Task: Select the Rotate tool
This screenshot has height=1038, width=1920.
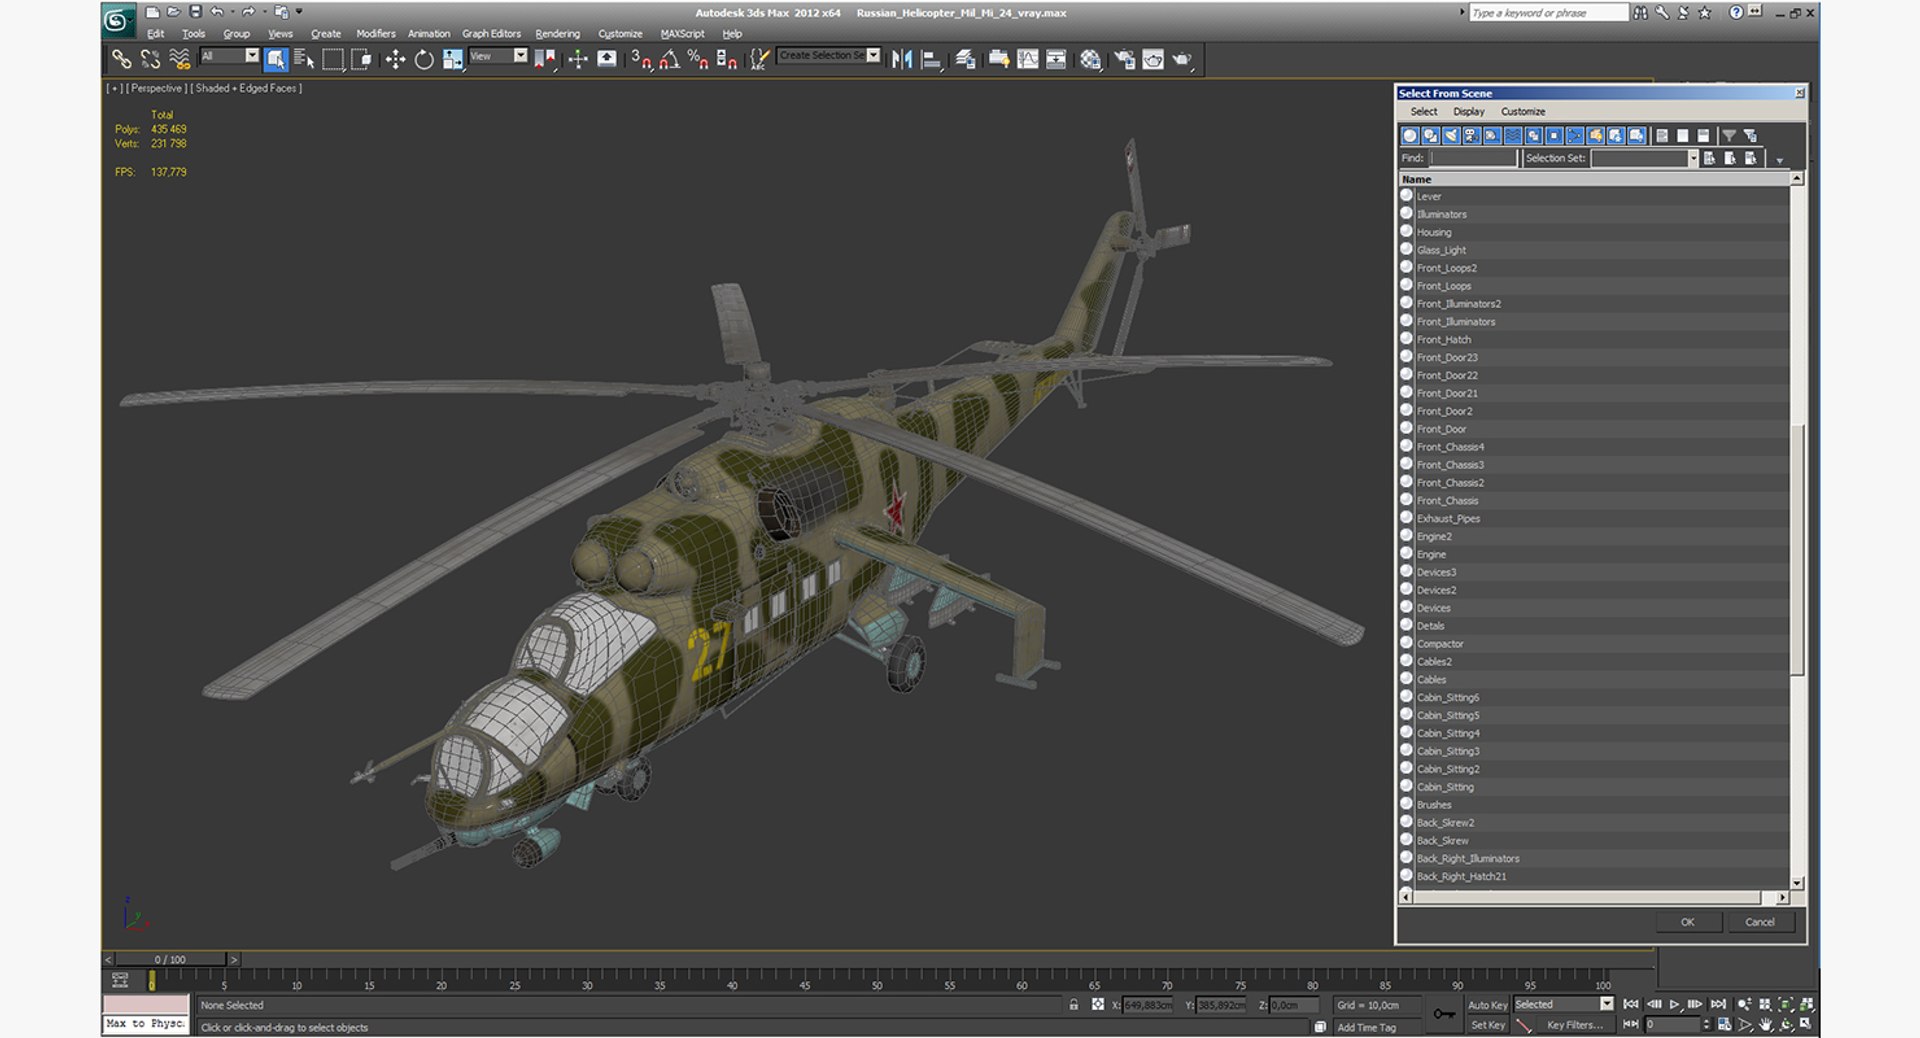Action: pyautogui.click(x=424, y=60)
